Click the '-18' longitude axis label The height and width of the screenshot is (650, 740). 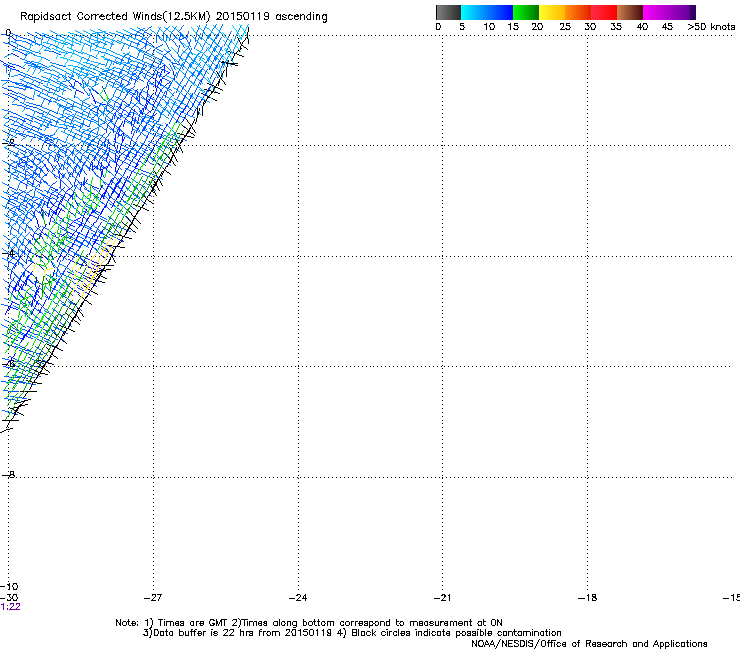coord(588,598)
